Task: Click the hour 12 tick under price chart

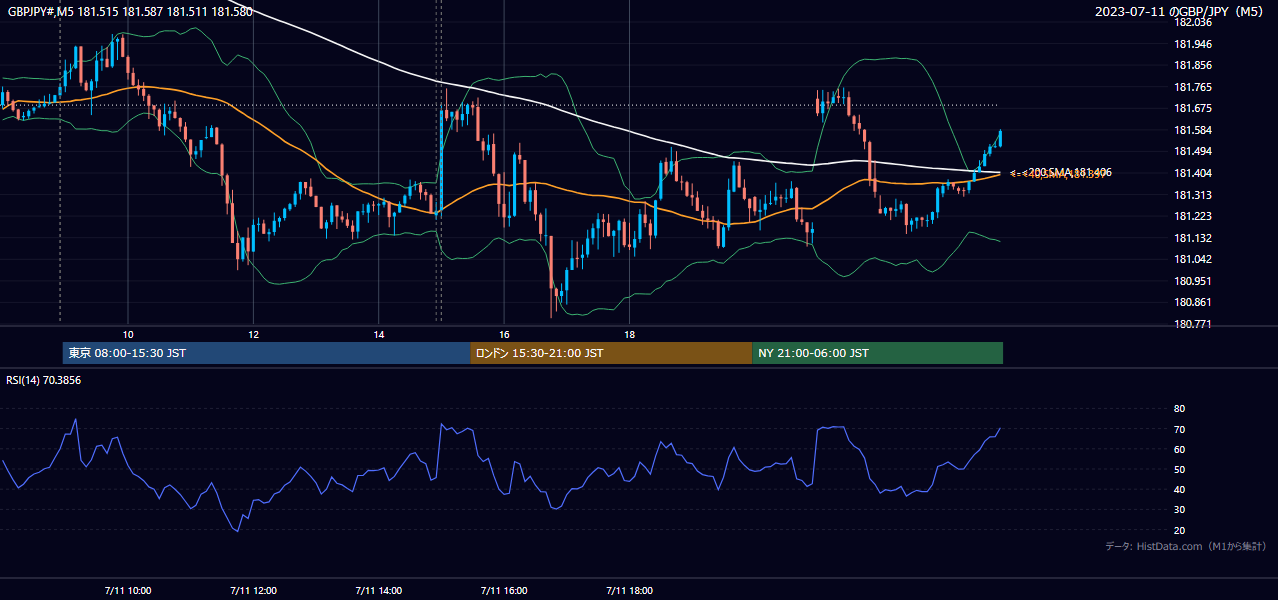Action: [x=253, y=334]
